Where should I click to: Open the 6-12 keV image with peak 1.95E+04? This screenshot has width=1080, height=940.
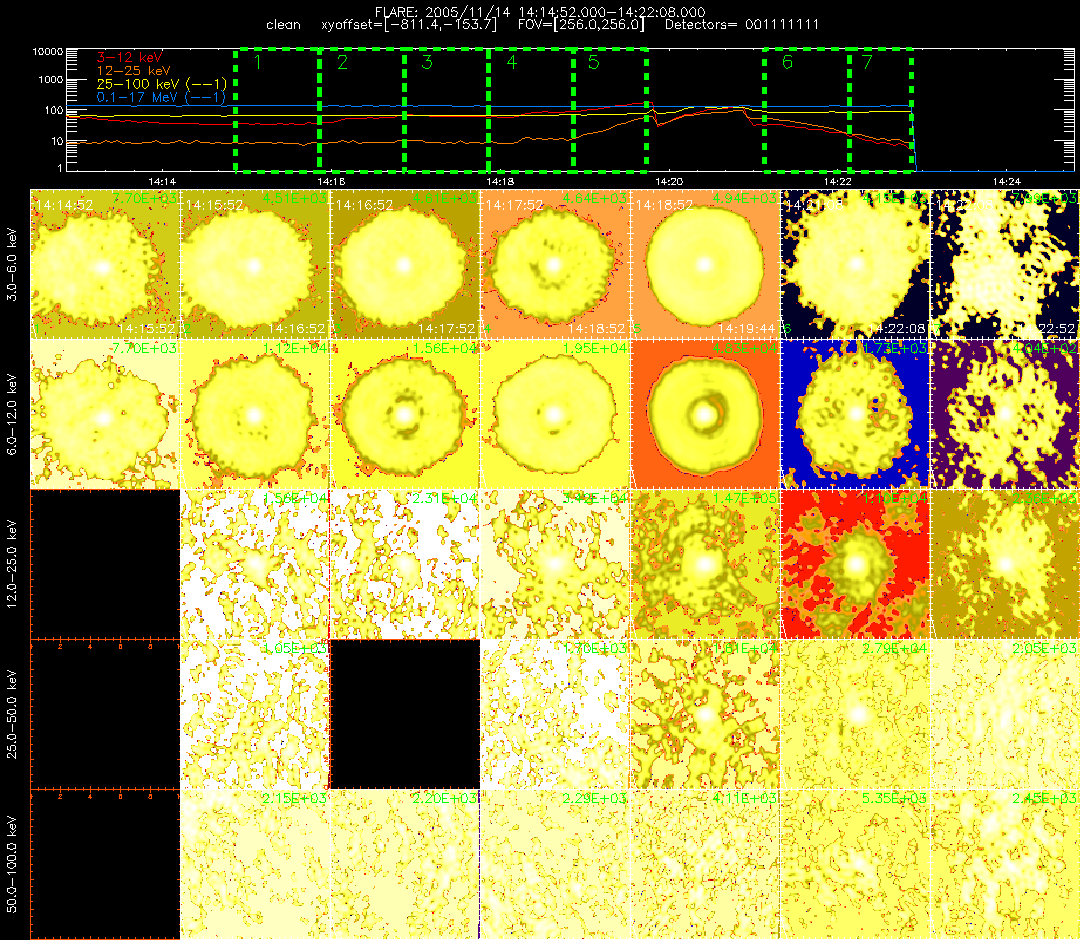[555, 415]
